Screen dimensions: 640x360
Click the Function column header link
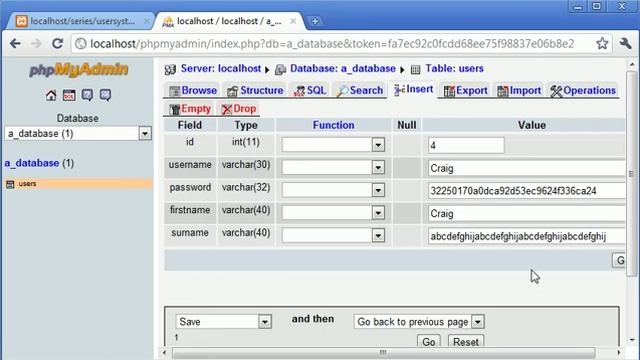[x=333, y=125]
